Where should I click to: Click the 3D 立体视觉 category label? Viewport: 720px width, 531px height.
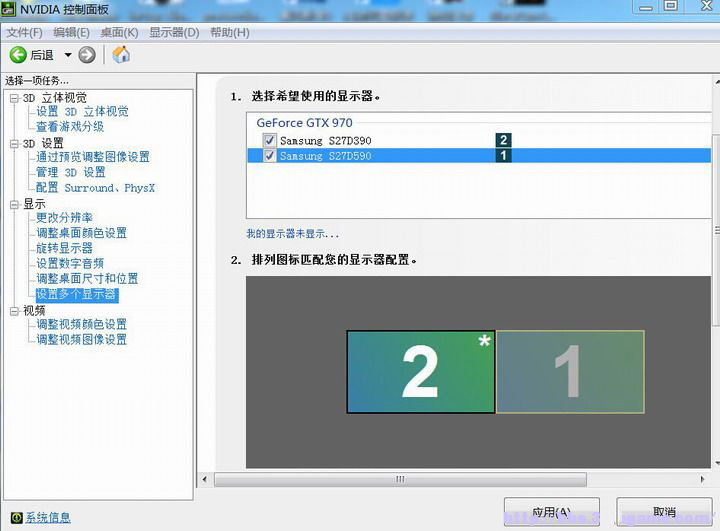[55, 98]
